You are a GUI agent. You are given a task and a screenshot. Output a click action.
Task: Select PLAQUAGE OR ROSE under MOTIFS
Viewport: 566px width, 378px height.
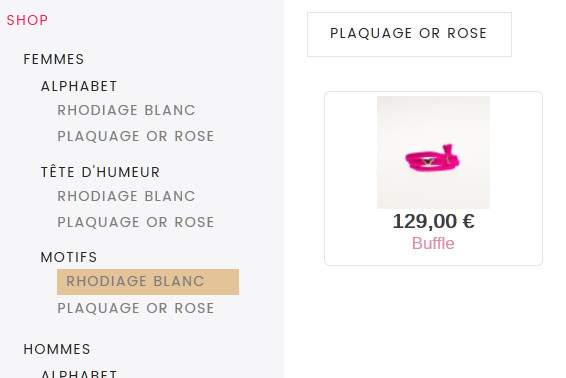(x=136, y=308)
